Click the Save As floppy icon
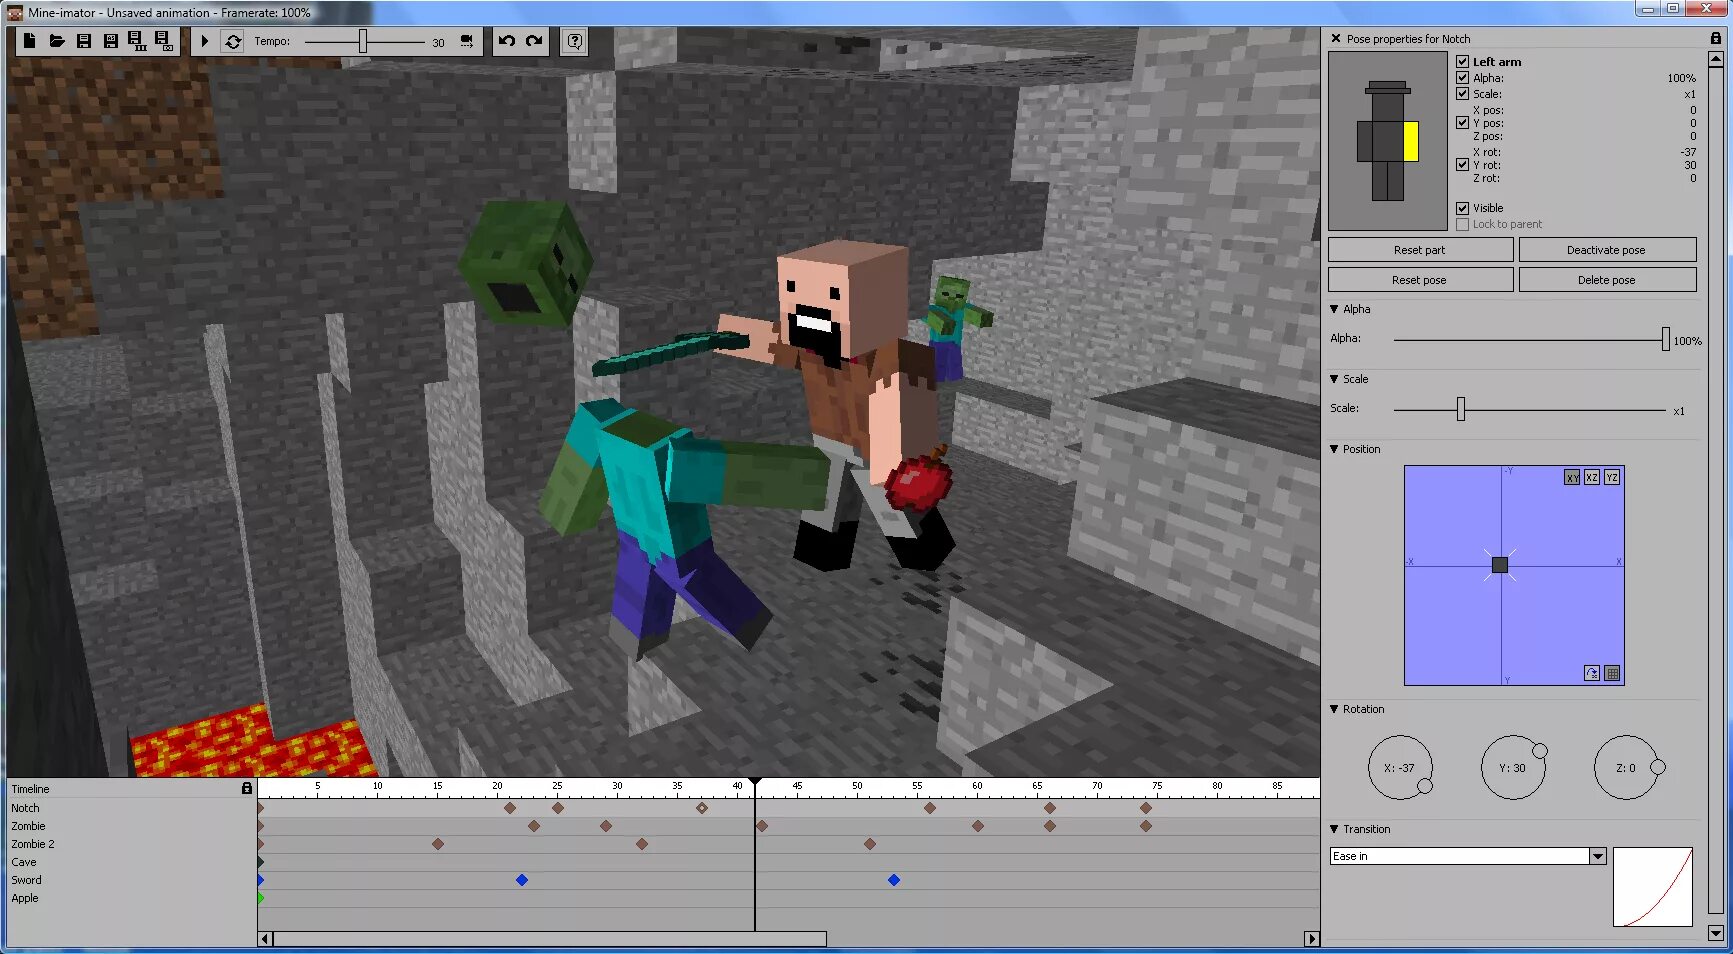The width and height of the screenshot is (1733, 954). tap(110, 41)
